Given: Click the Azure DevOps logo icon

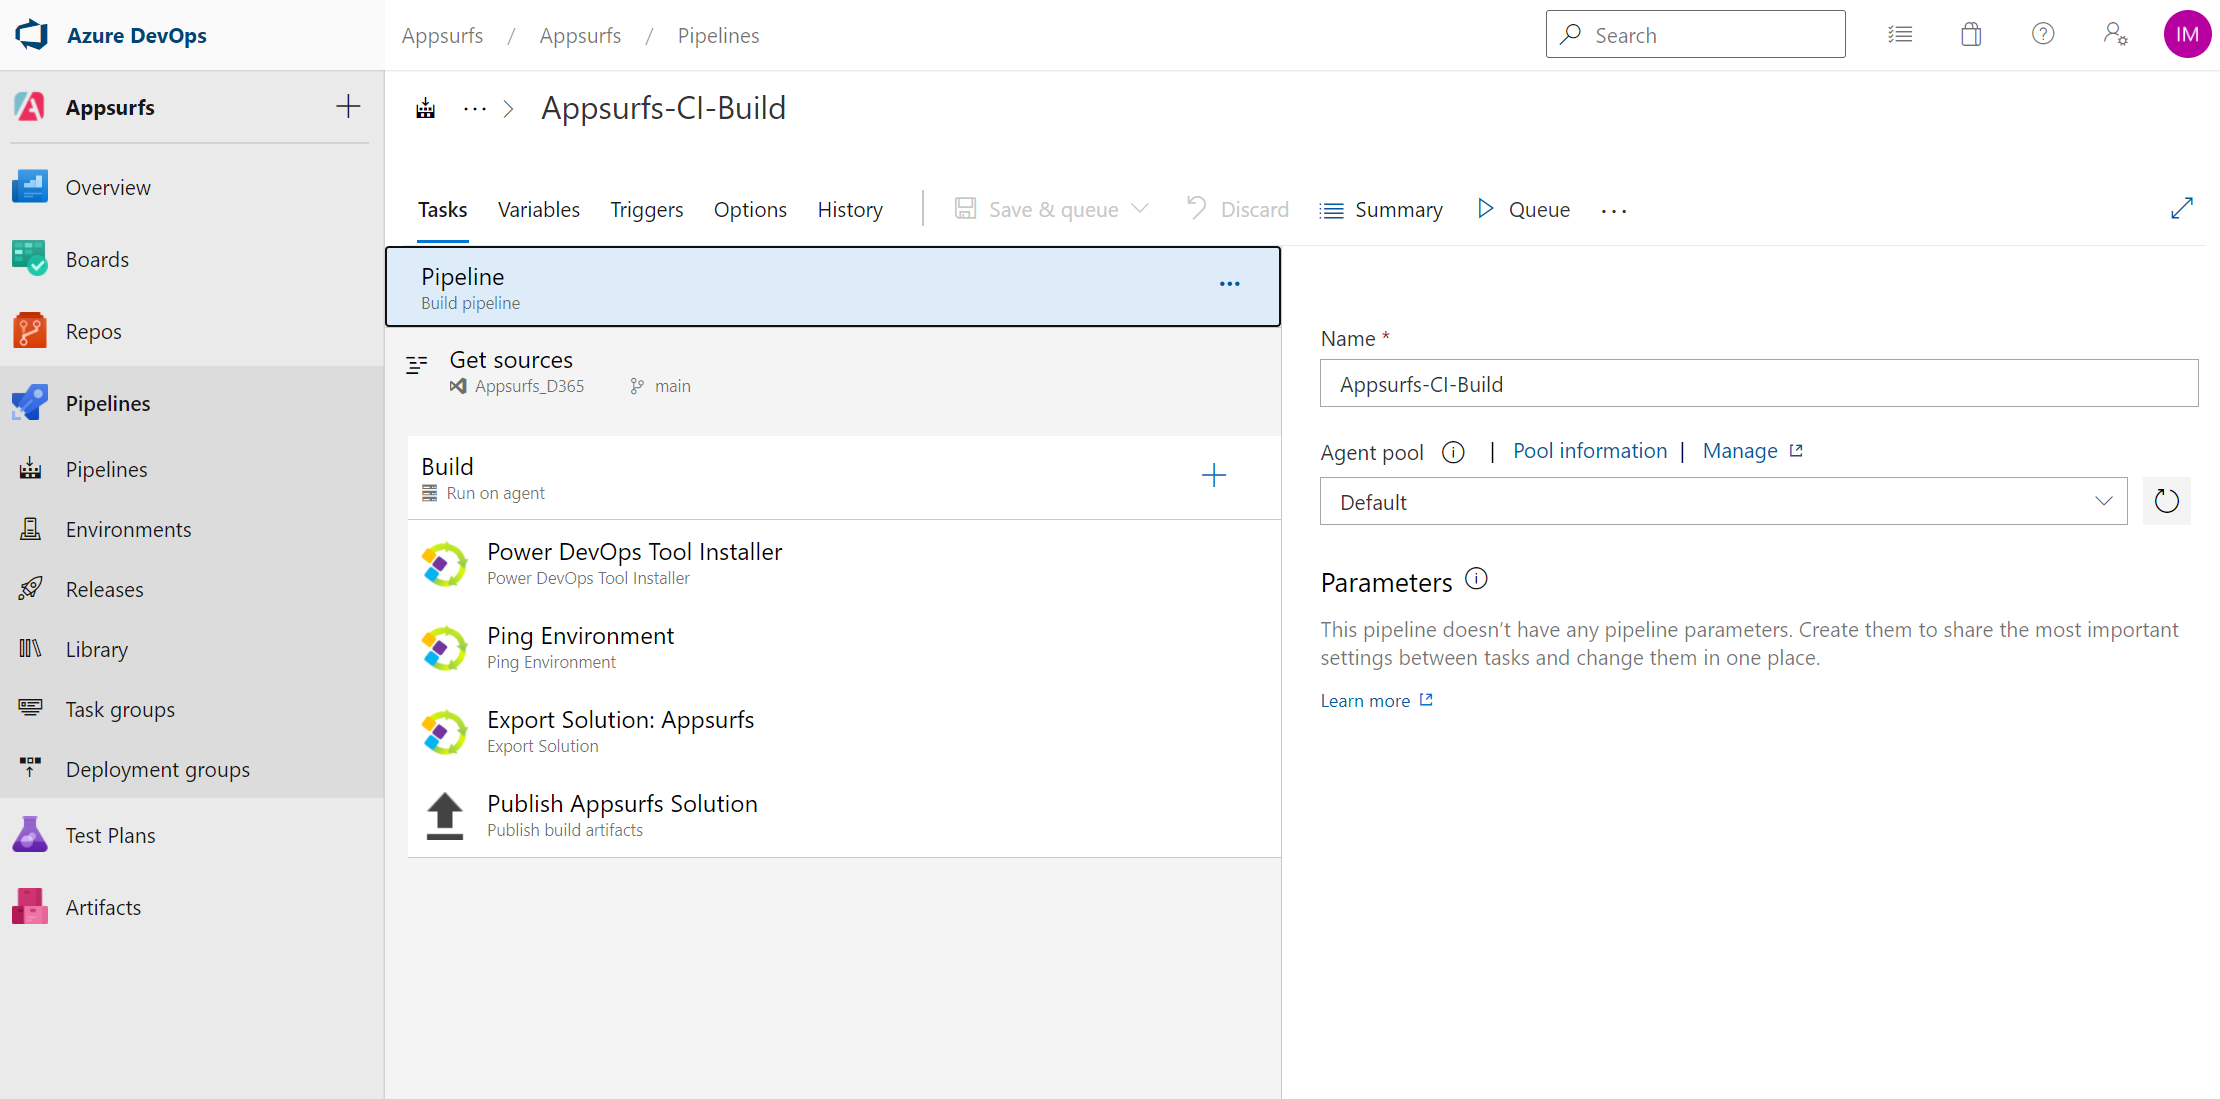Looking at the screenshot, I should [32, 35].
